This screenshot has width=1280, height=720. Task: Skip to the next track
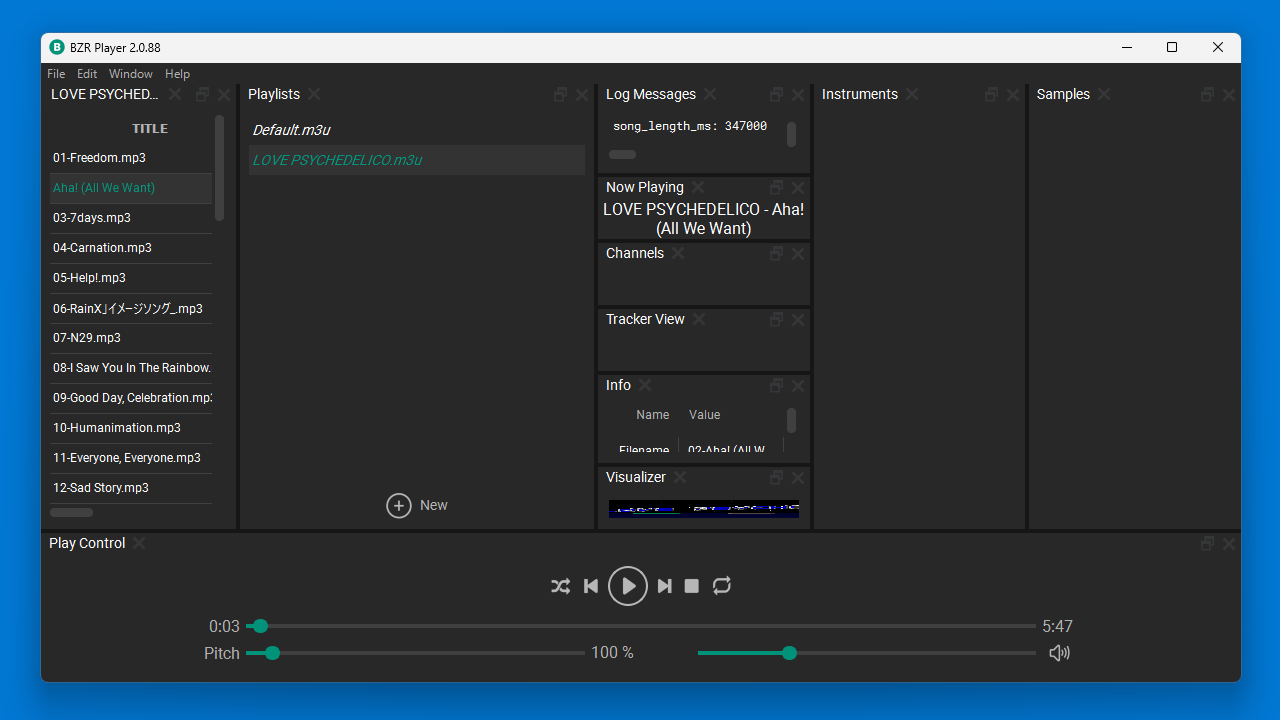click(x=664, y=586)
